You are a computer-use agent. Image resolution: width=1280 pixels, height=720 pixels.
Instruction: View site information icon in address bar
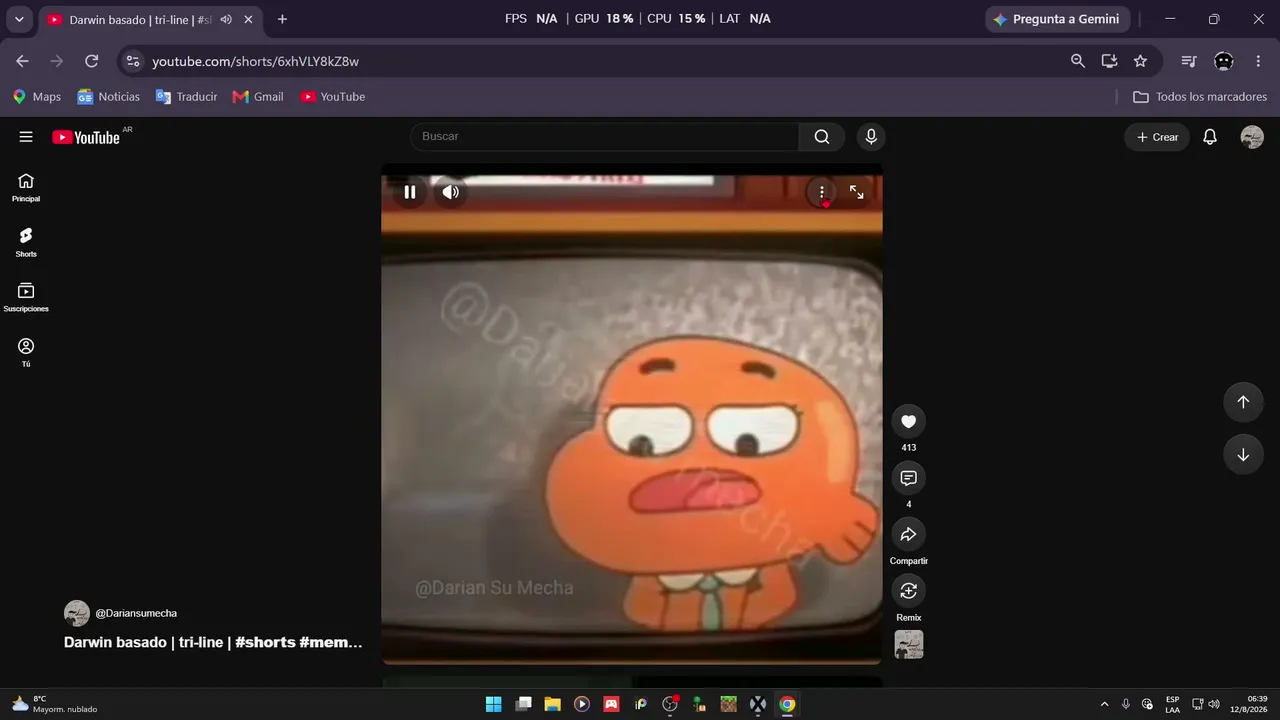tap(133, 61)
